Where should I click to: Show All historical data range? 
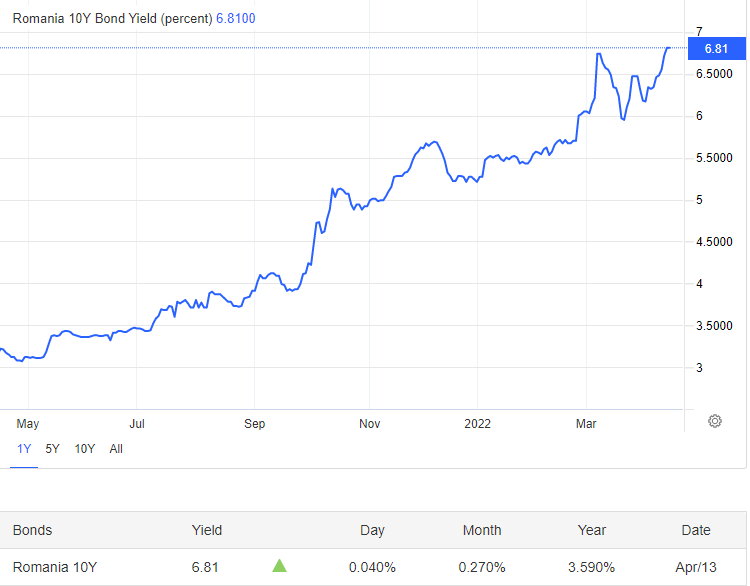(116, 449)
